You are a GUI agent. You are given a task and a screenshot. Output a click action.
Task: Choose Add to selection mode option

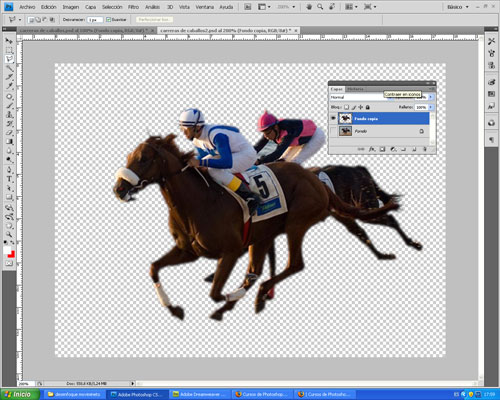coord(38,20)
